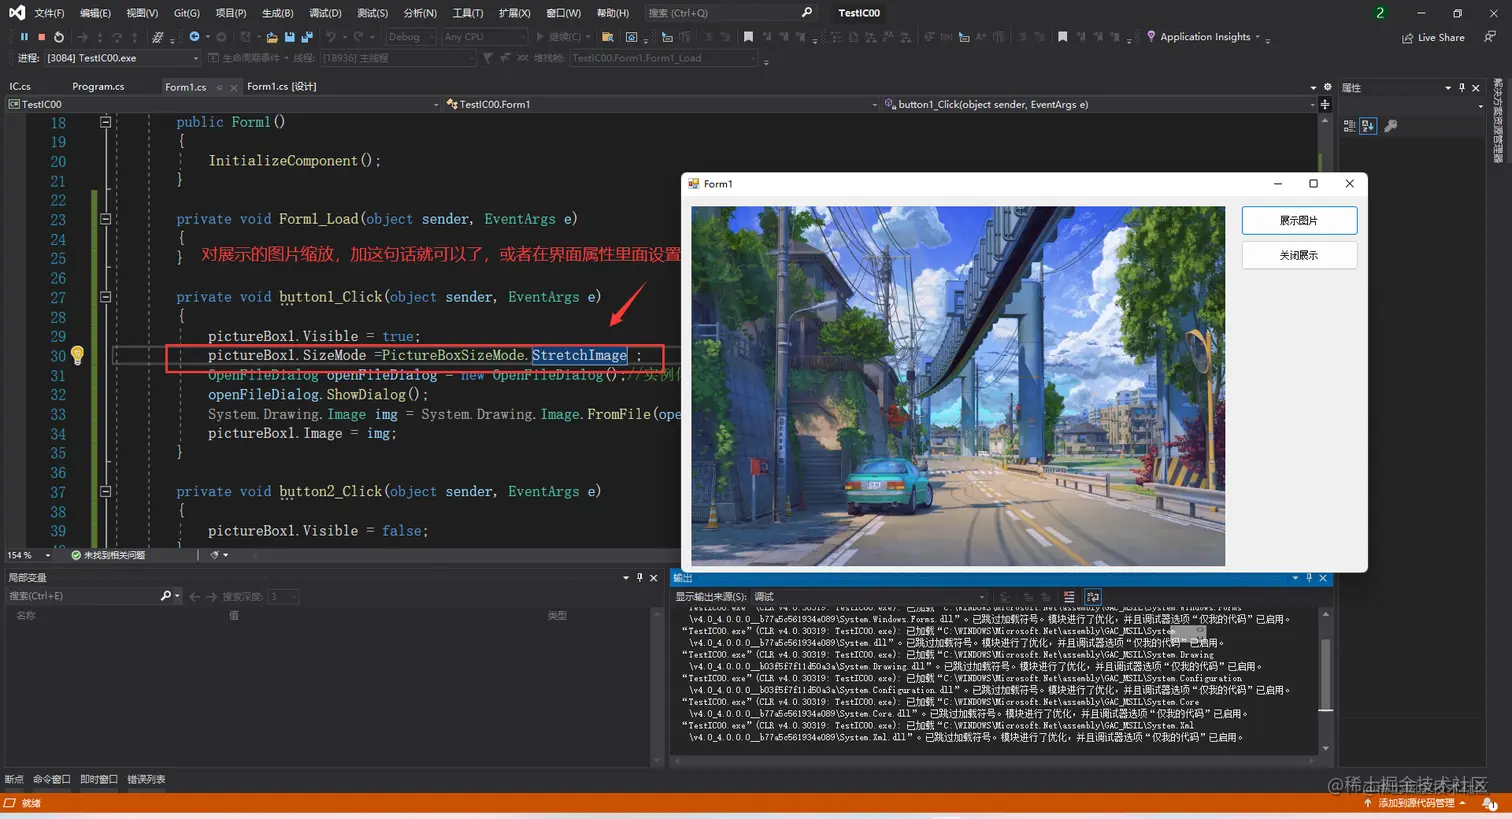
Task: Pin the Form1.cs tab
Action: [x=219, y=87]
